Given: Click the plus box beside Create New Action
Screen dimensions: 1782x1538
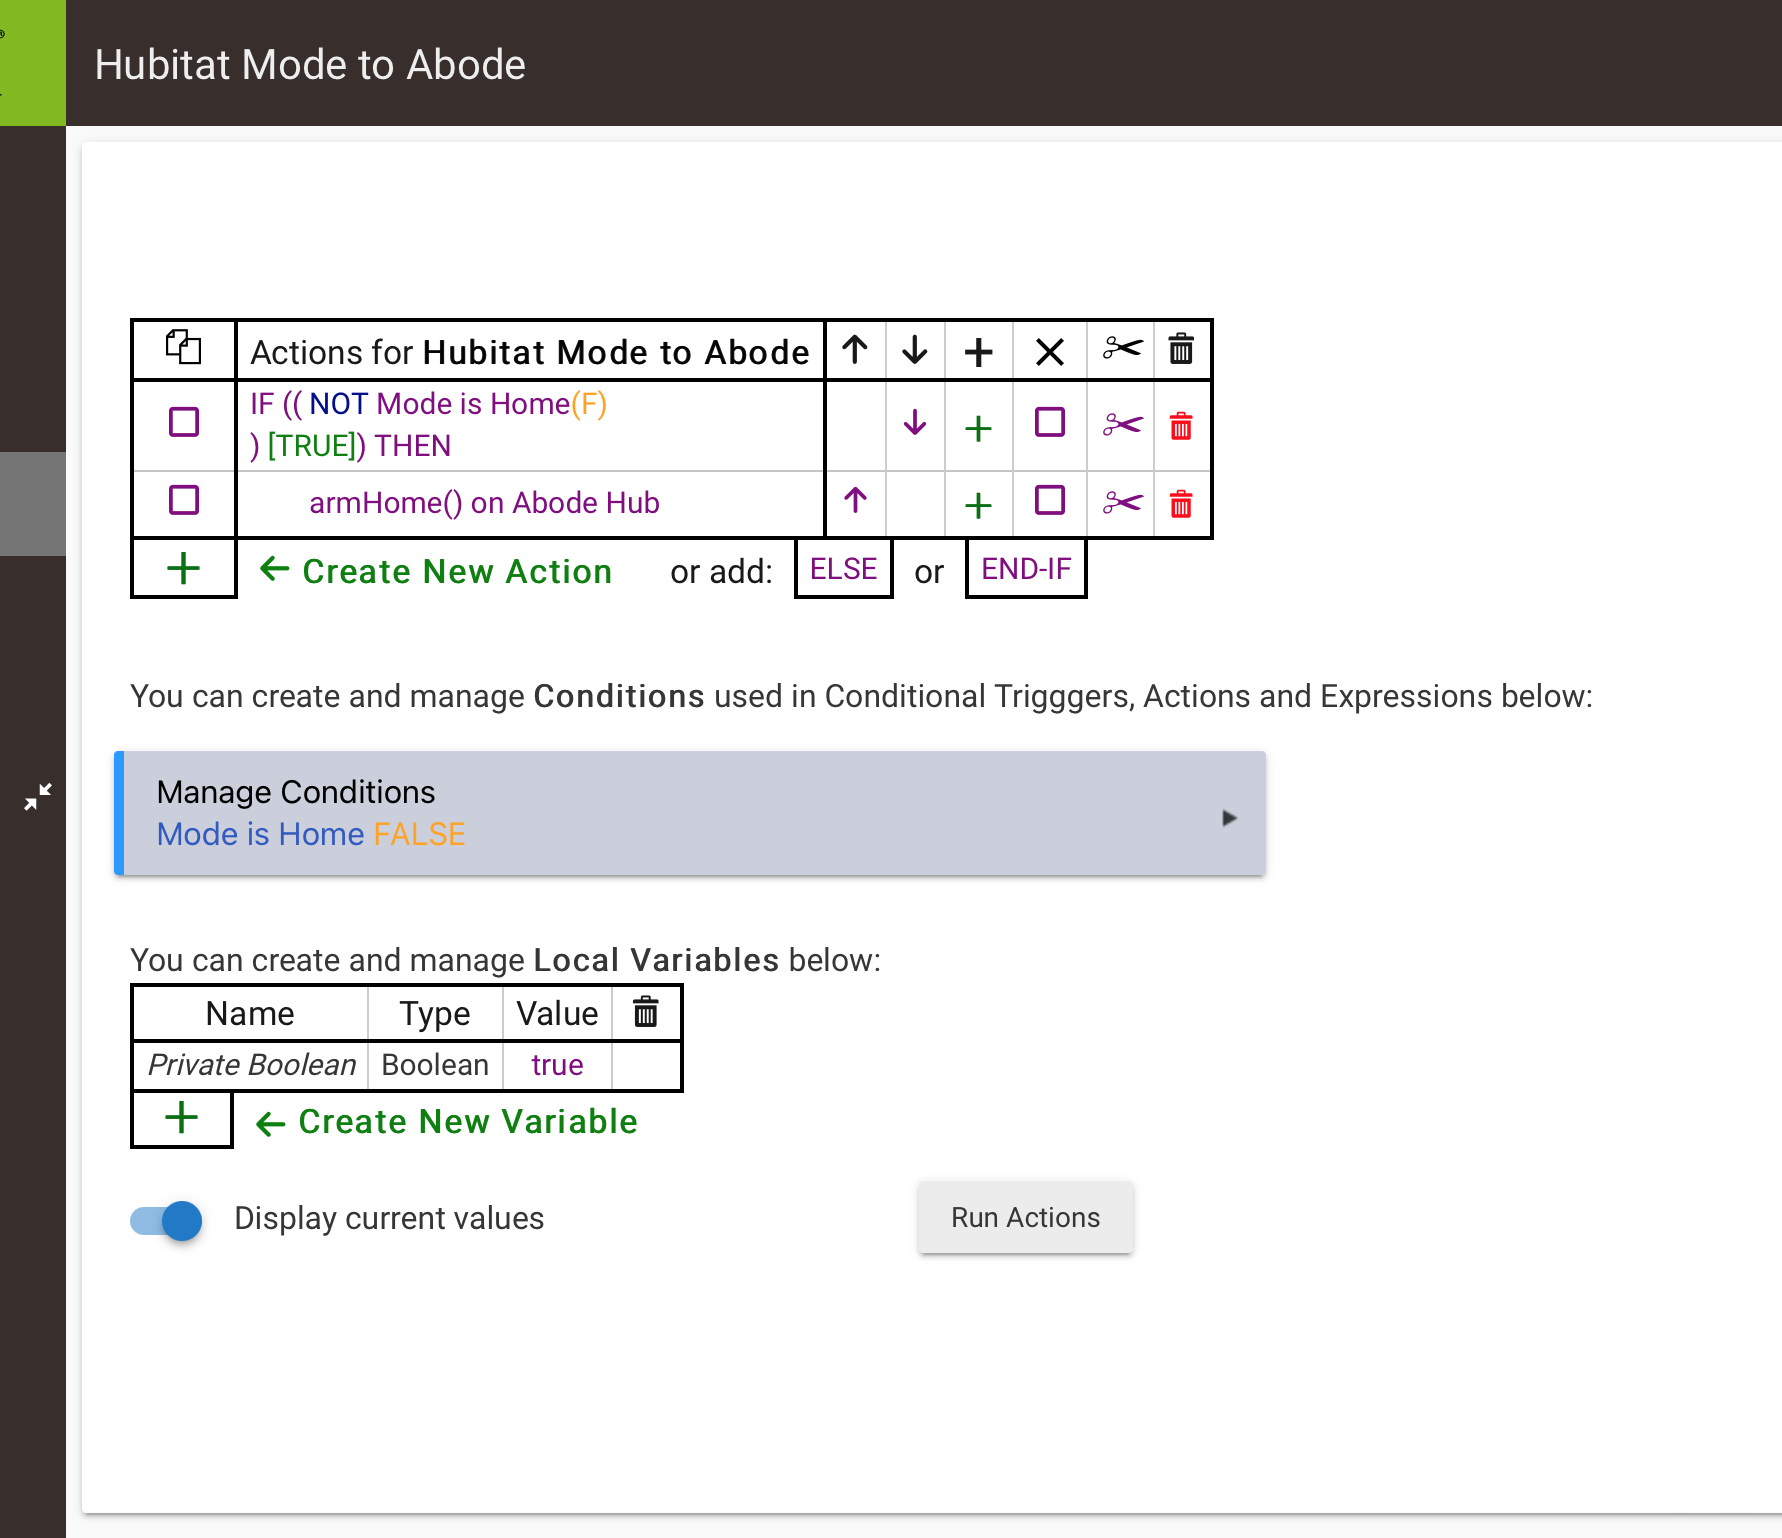Looking at the screenshot, I should (x=184, y=568).
